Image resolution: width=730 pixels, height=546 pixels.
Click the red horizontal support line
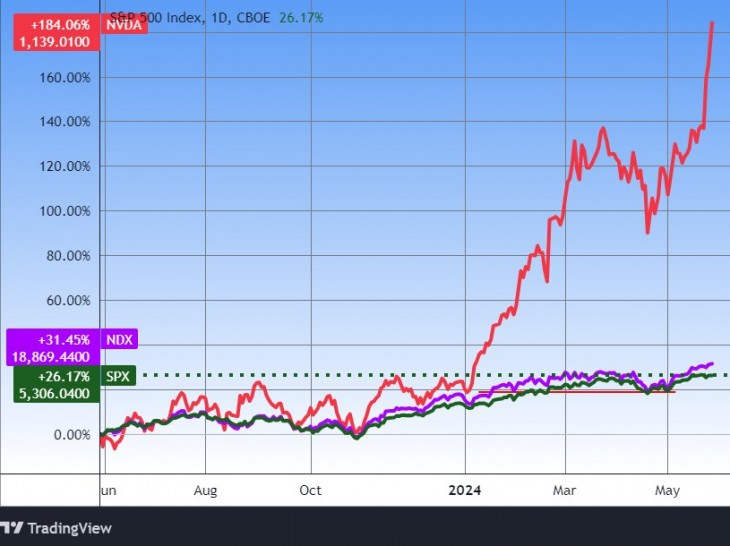tap(577, 392)
